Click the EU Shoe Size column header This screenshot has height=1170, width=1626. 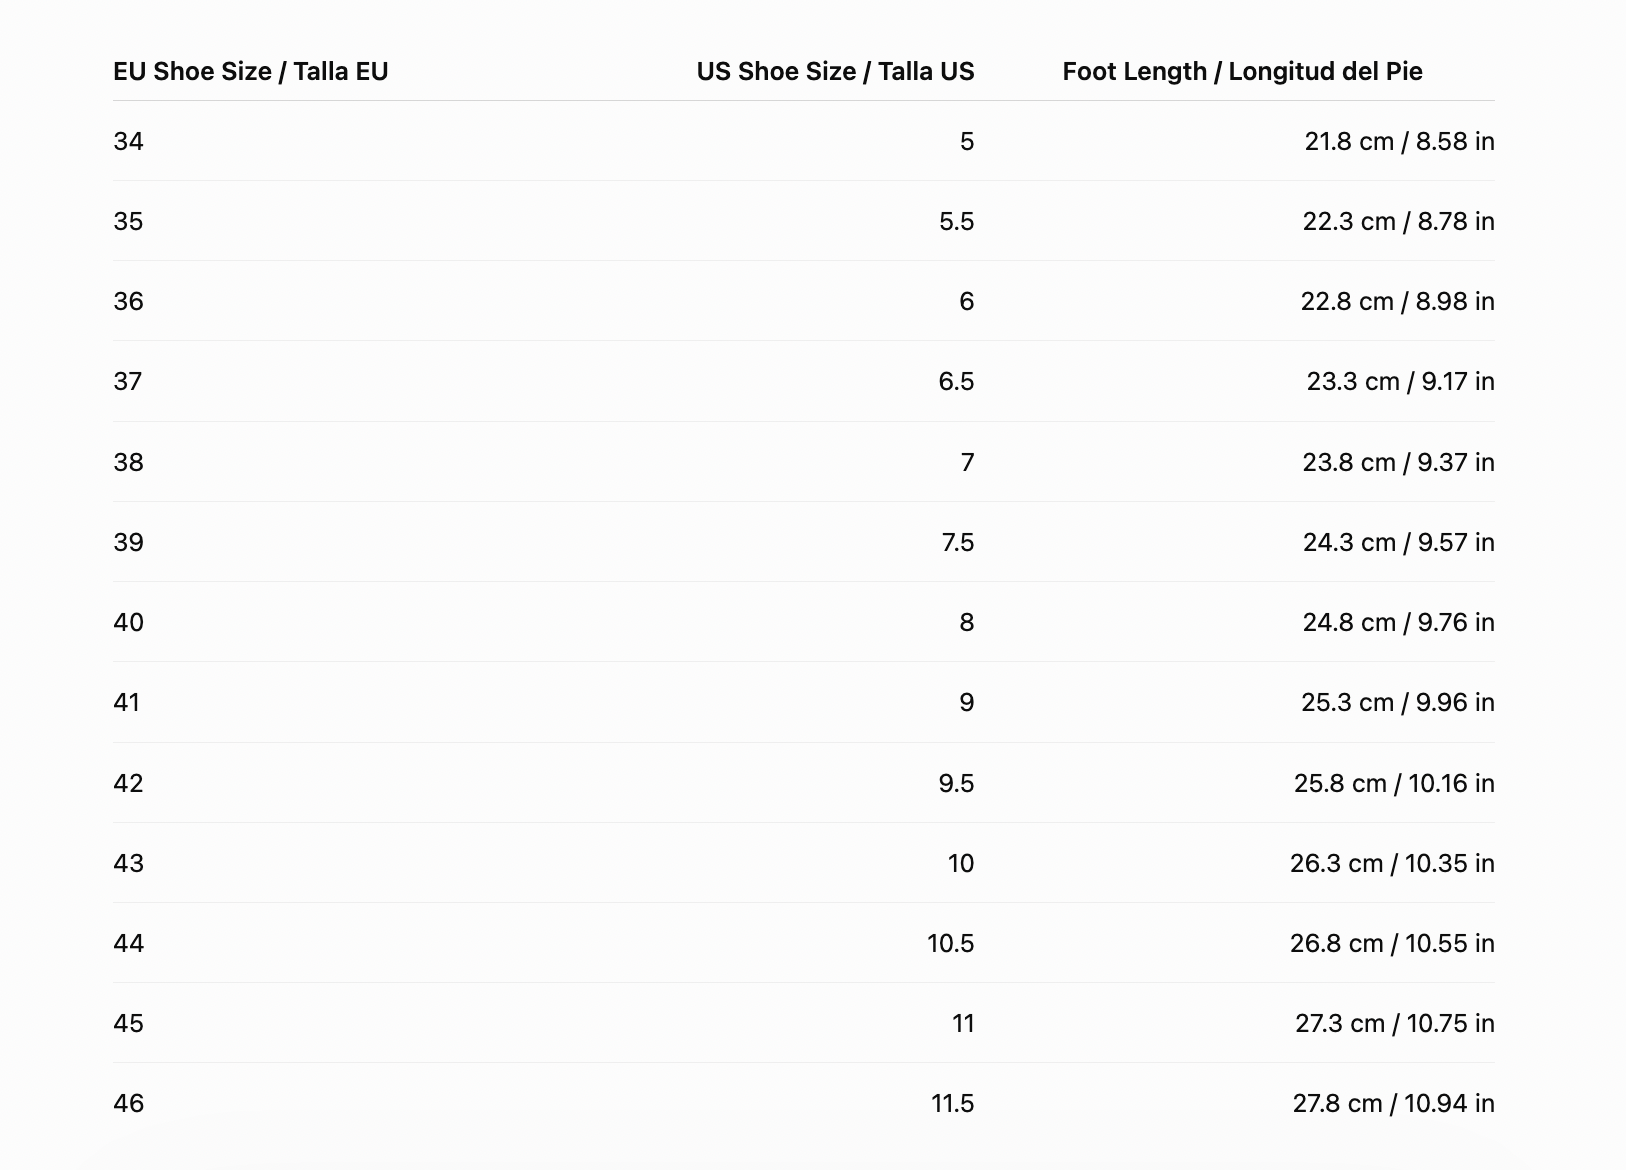click(x=250, y=71)
